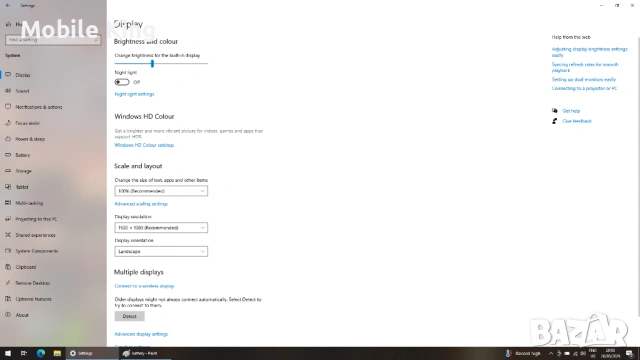Open Setting up dual monitors help link
Viewport: 640px width, 360px height.
pyautogui.click(x=584, y=80)
